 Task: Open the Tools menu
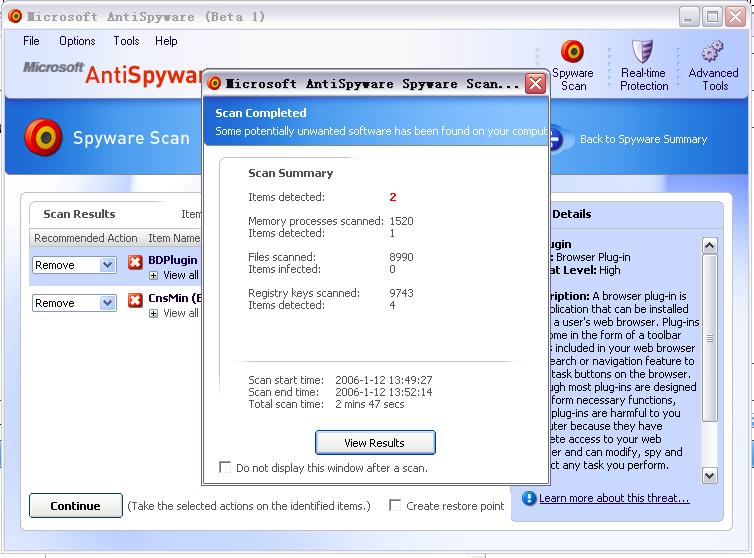126,41
